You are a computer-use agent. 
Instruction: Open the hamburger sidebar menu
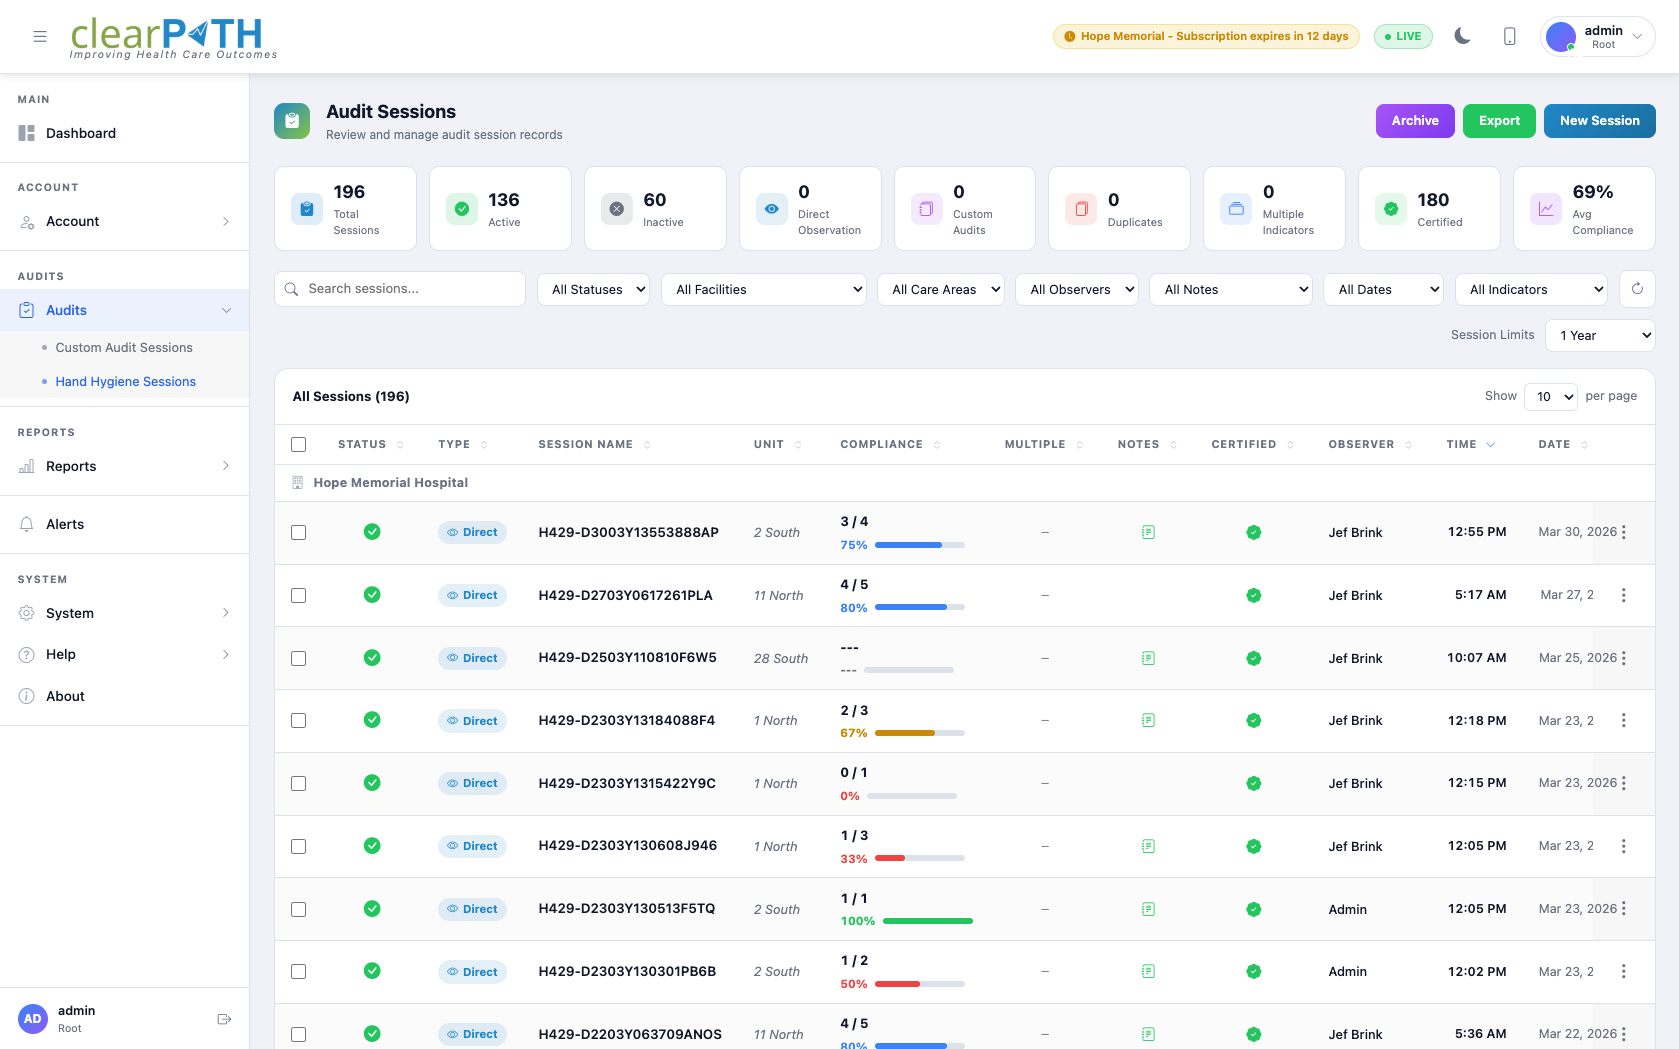point(40,36)
